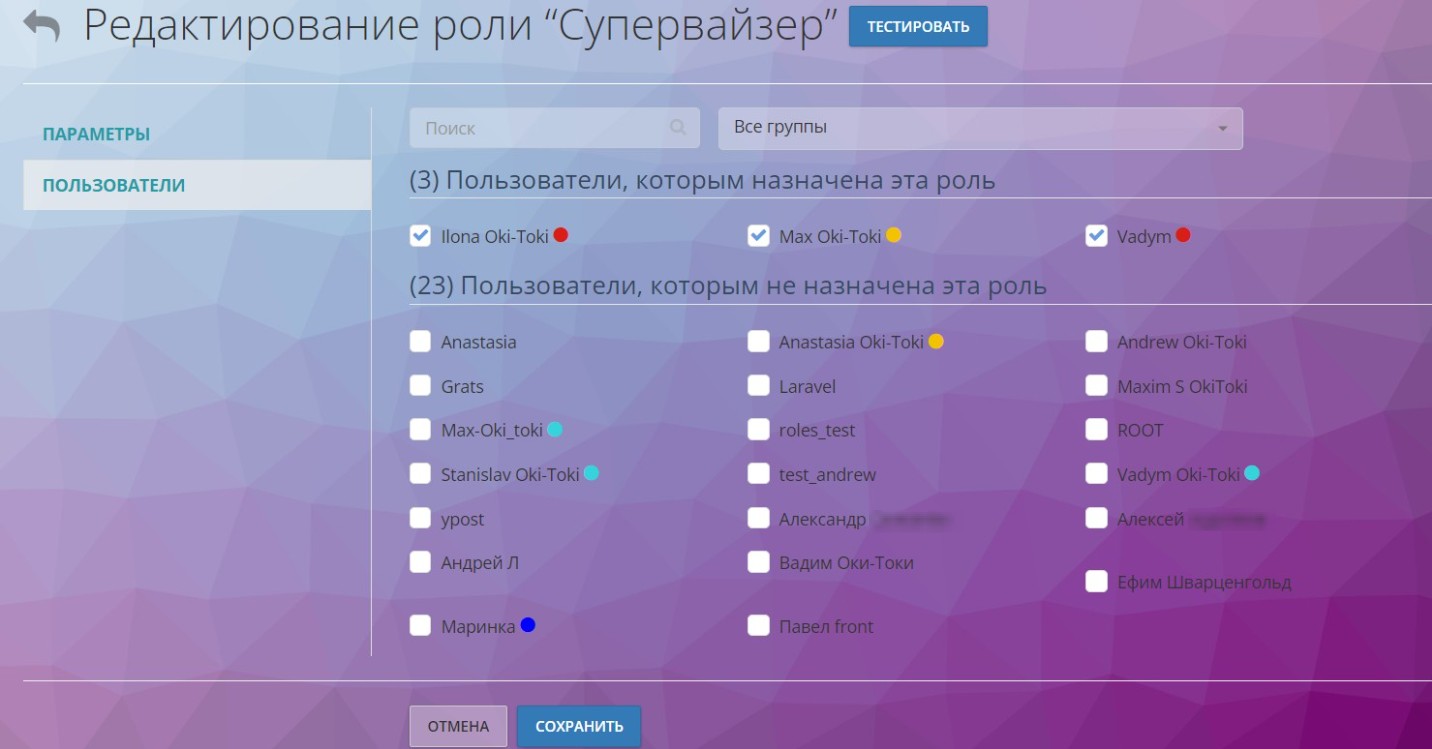1432x749 pixels.
Task: Tick the roles_test checkbox
Action: point(758,430)
